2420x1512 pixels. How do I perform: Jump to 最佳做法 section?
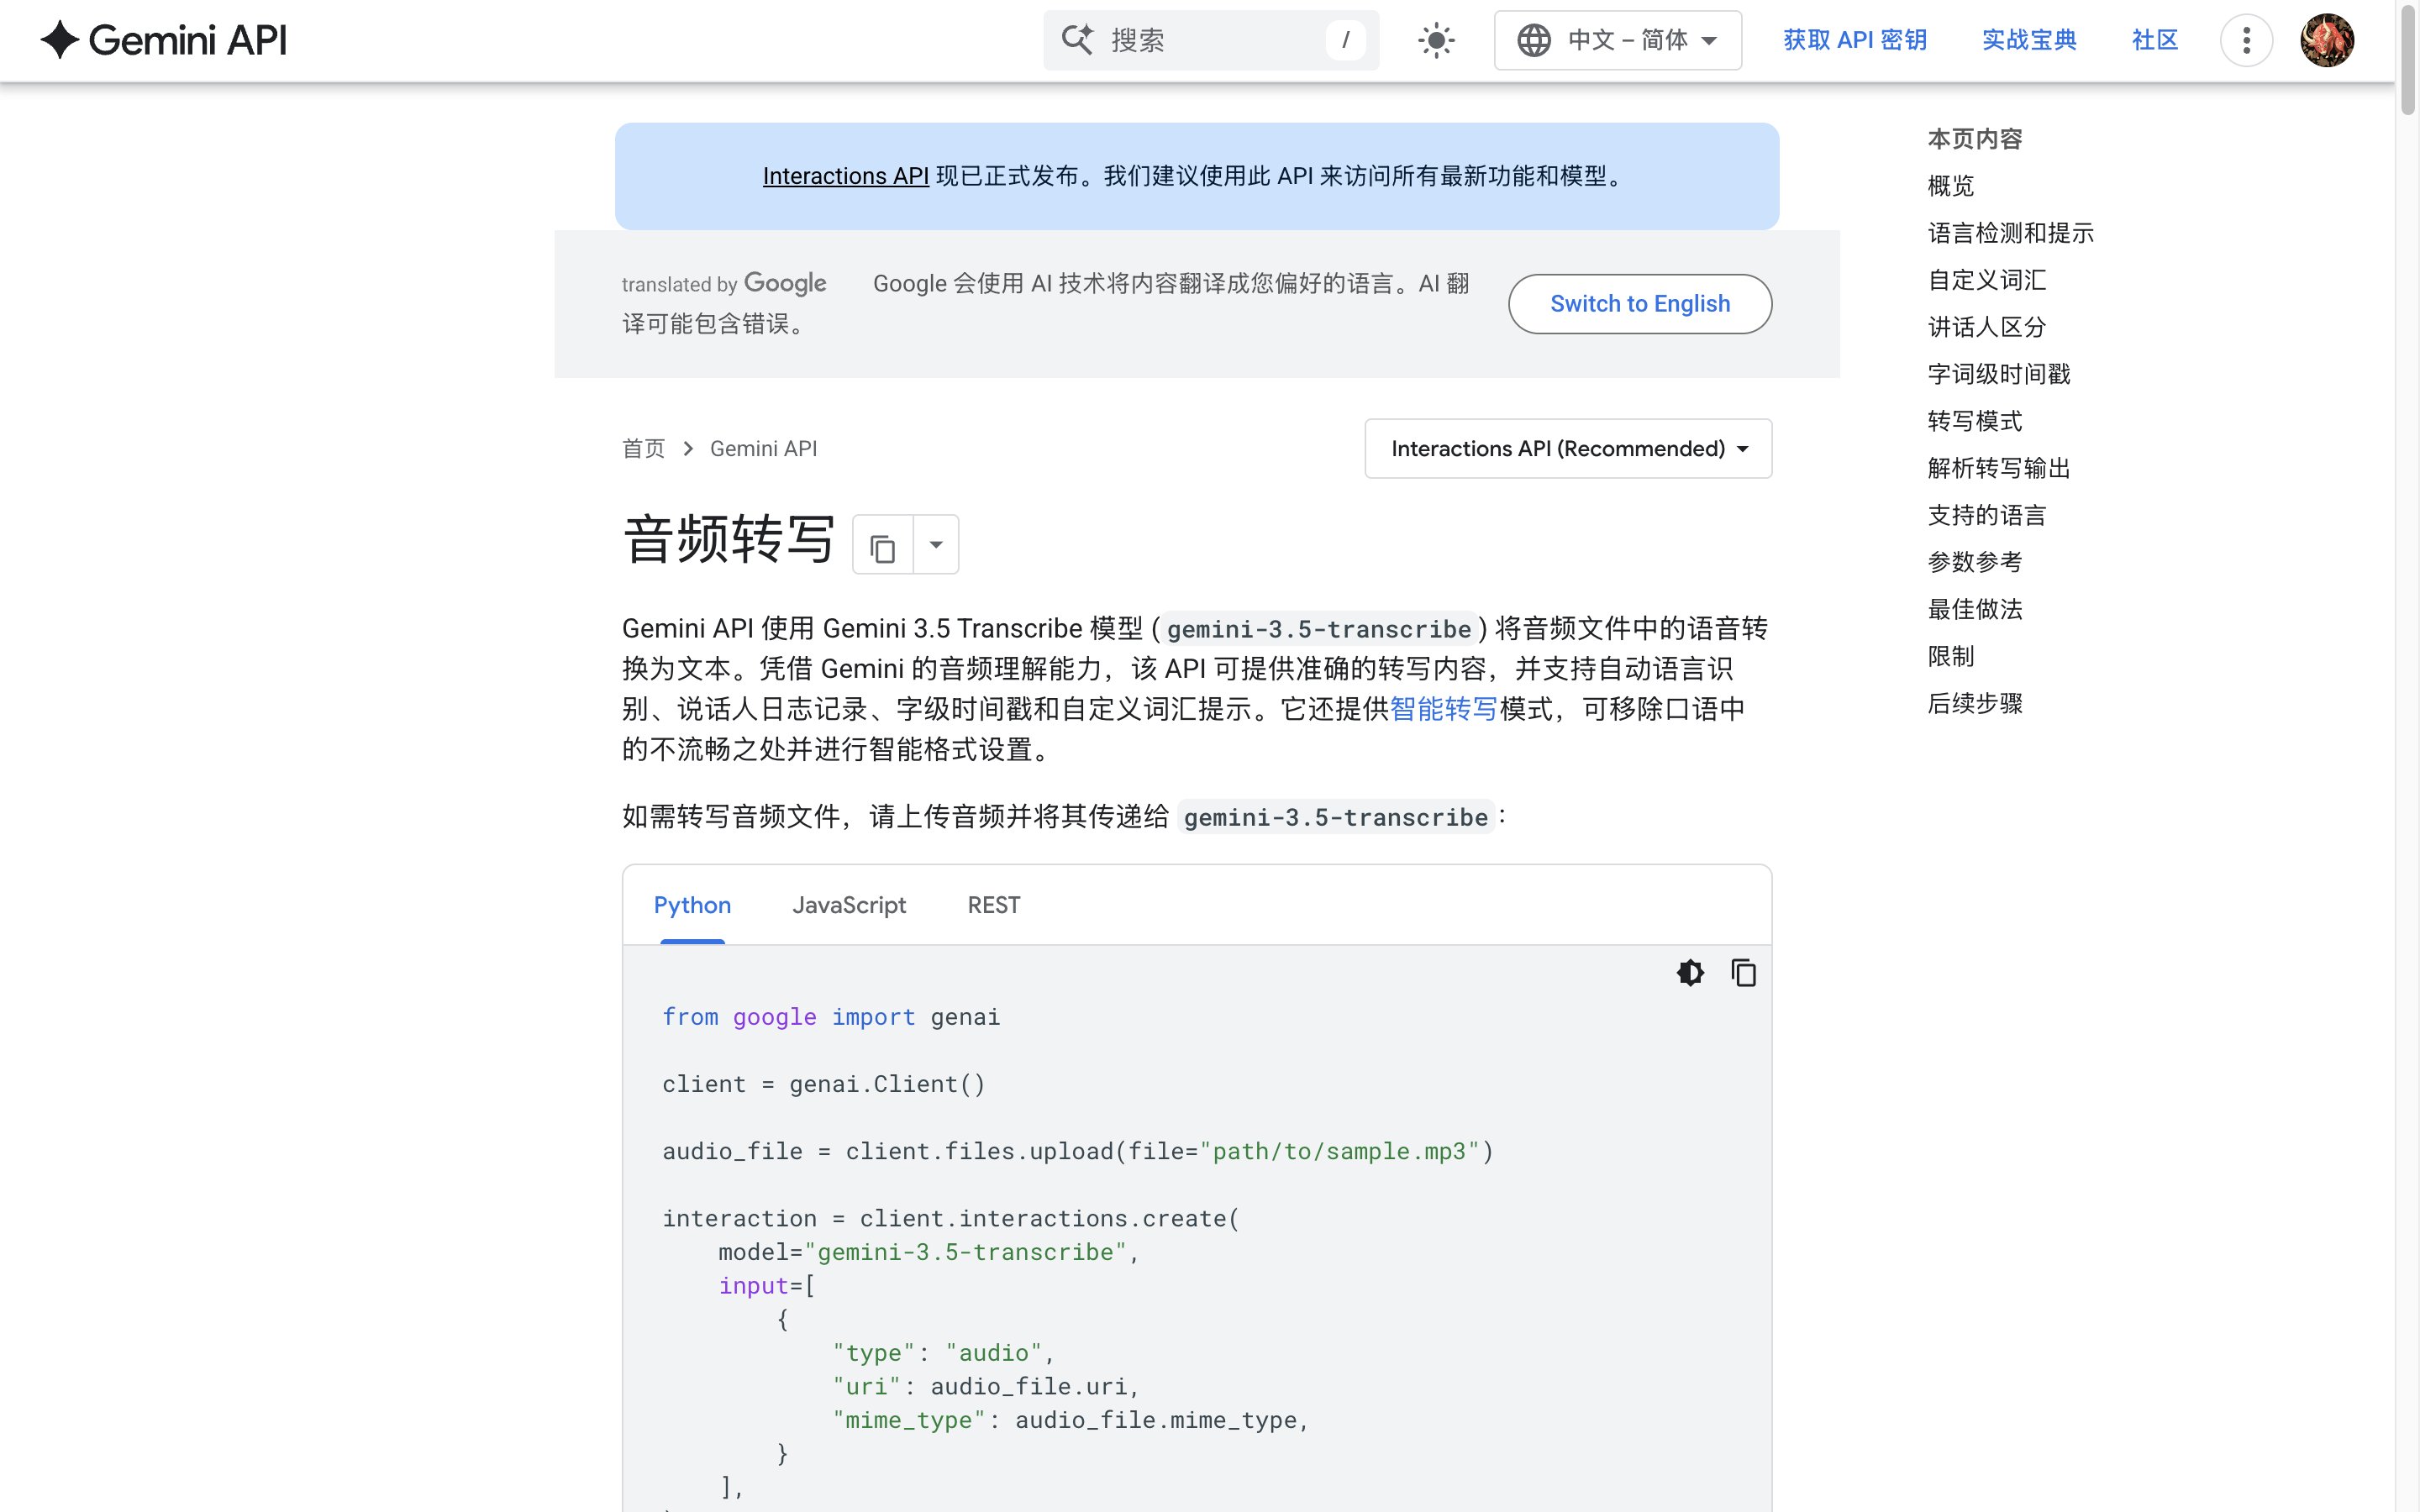1974,609
